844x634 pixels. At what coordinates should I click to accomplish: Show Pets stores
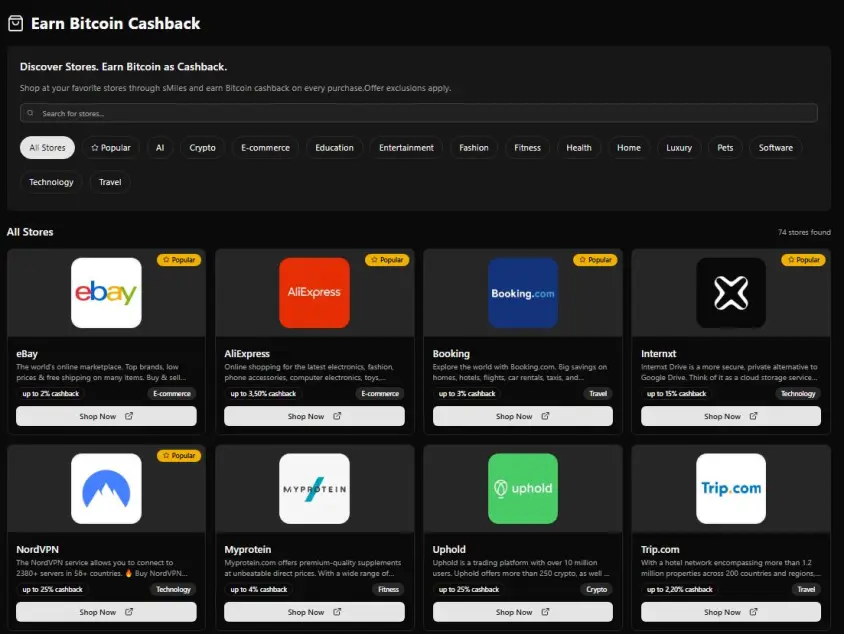[x=725, y=147]
